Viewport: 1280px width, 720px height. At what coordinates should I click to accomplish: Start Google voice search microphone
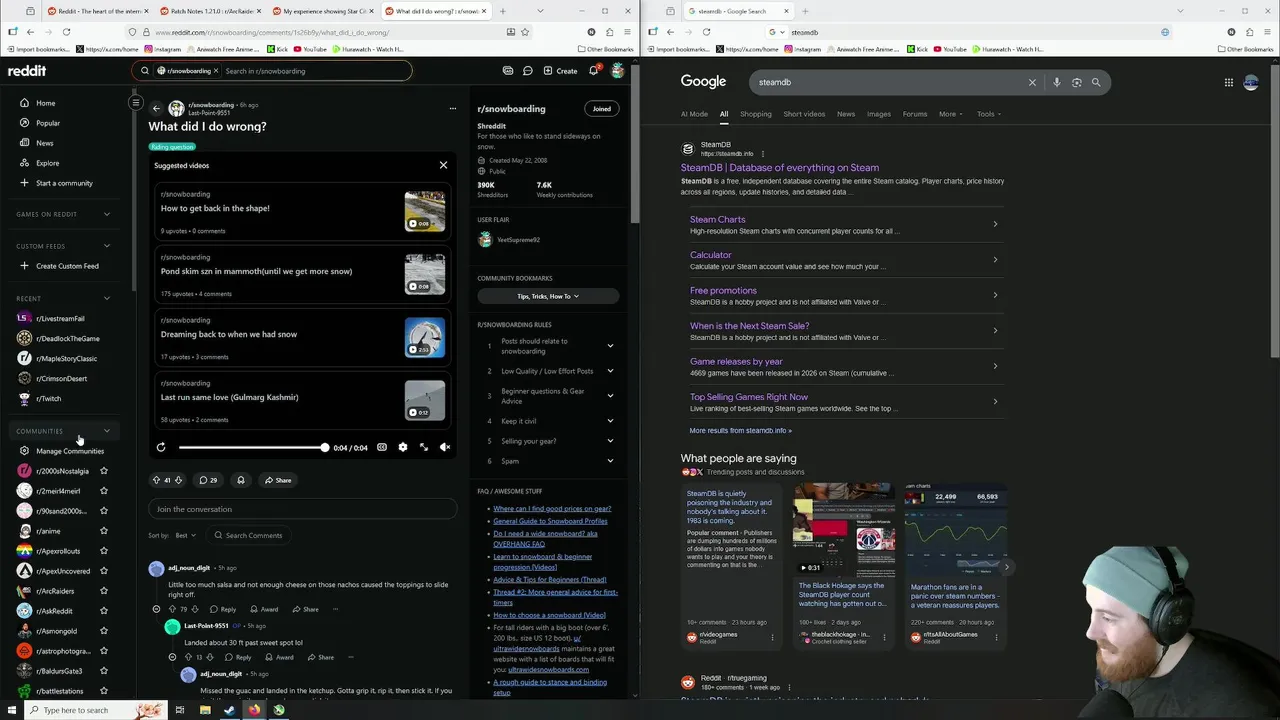tap(1056, 82)
